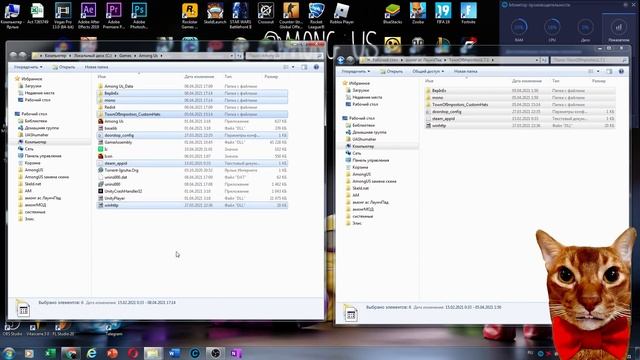Screen dimensions: 640x360
Task: Open Adobe After Effects 2019 desktop shortcut
Action: tap(89, 16)
